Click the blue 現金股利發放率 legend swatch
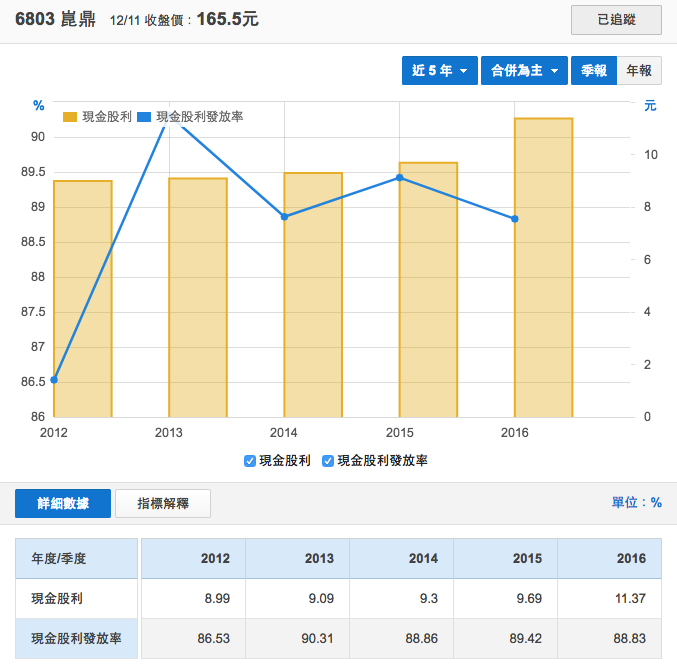This screenshot has height=669, width=677. click(145, 117)
